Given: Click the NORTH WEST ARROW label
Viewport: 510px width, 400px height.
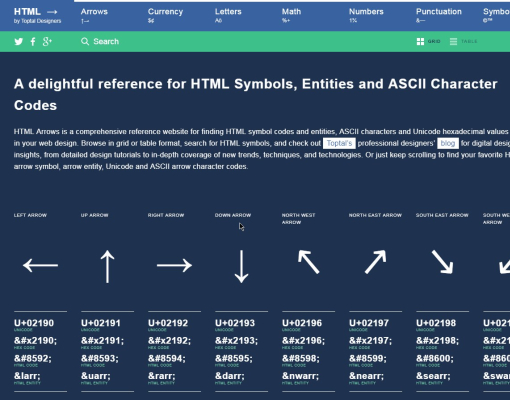Looking at the screenshot, I should tap(299, 219).
